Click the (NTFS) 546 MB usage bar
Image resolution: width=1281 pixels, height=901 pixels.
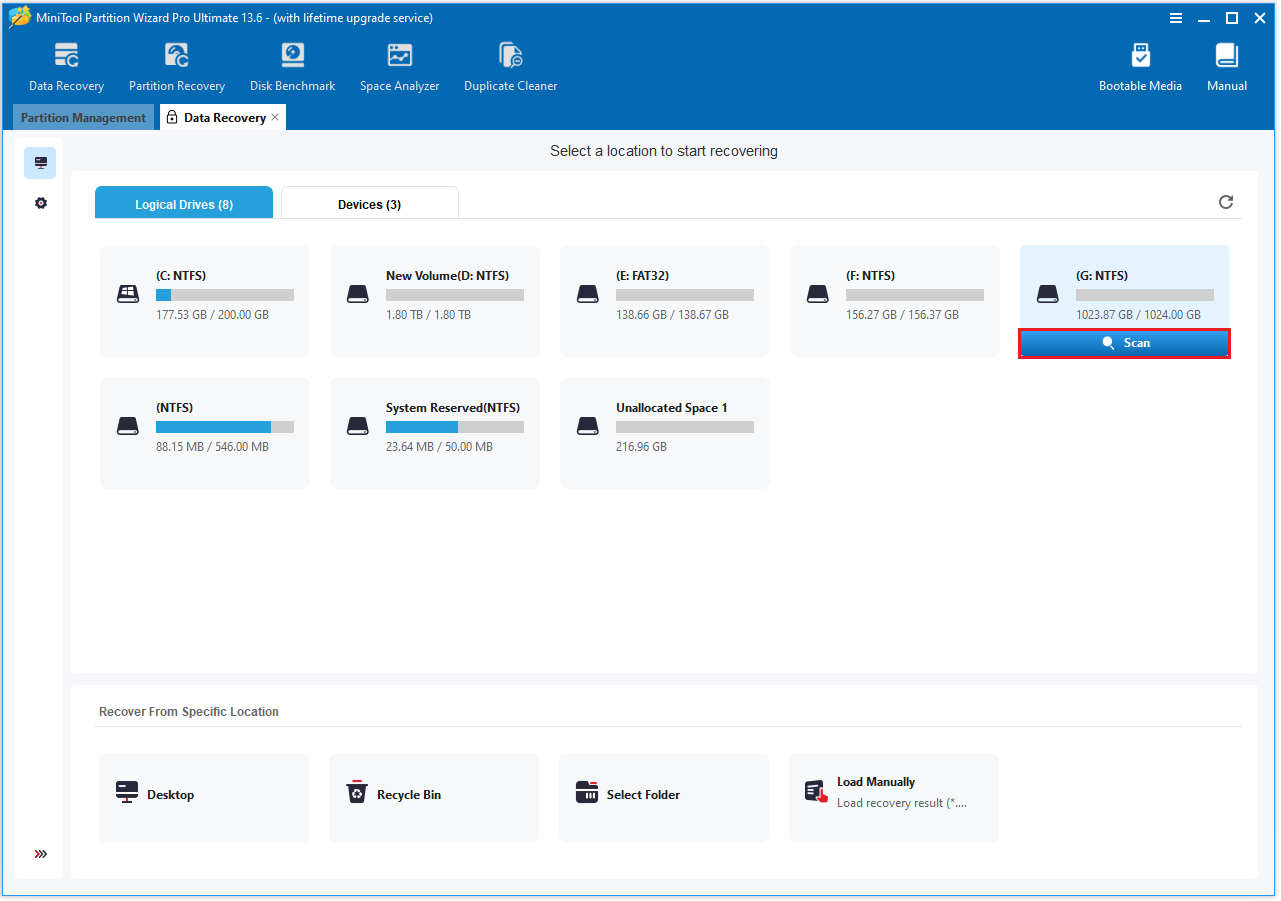coord(225,427)
